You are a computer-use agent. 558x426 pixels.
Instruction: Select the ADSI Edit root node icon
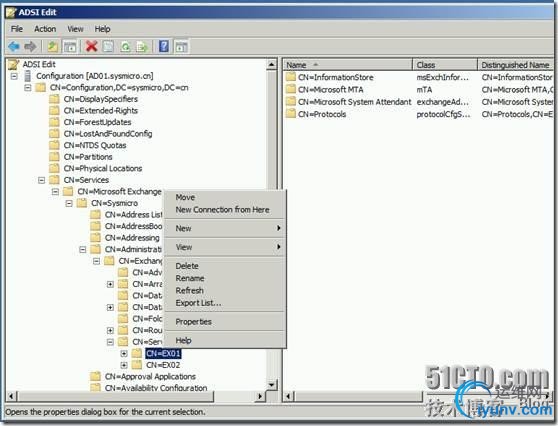click(13, 64)
